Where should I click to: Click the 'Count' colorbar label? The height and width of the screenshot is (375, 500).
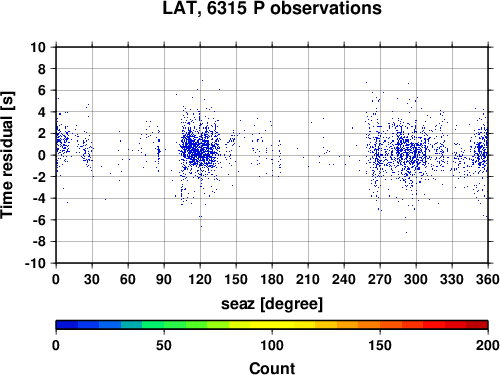point(272,368)
